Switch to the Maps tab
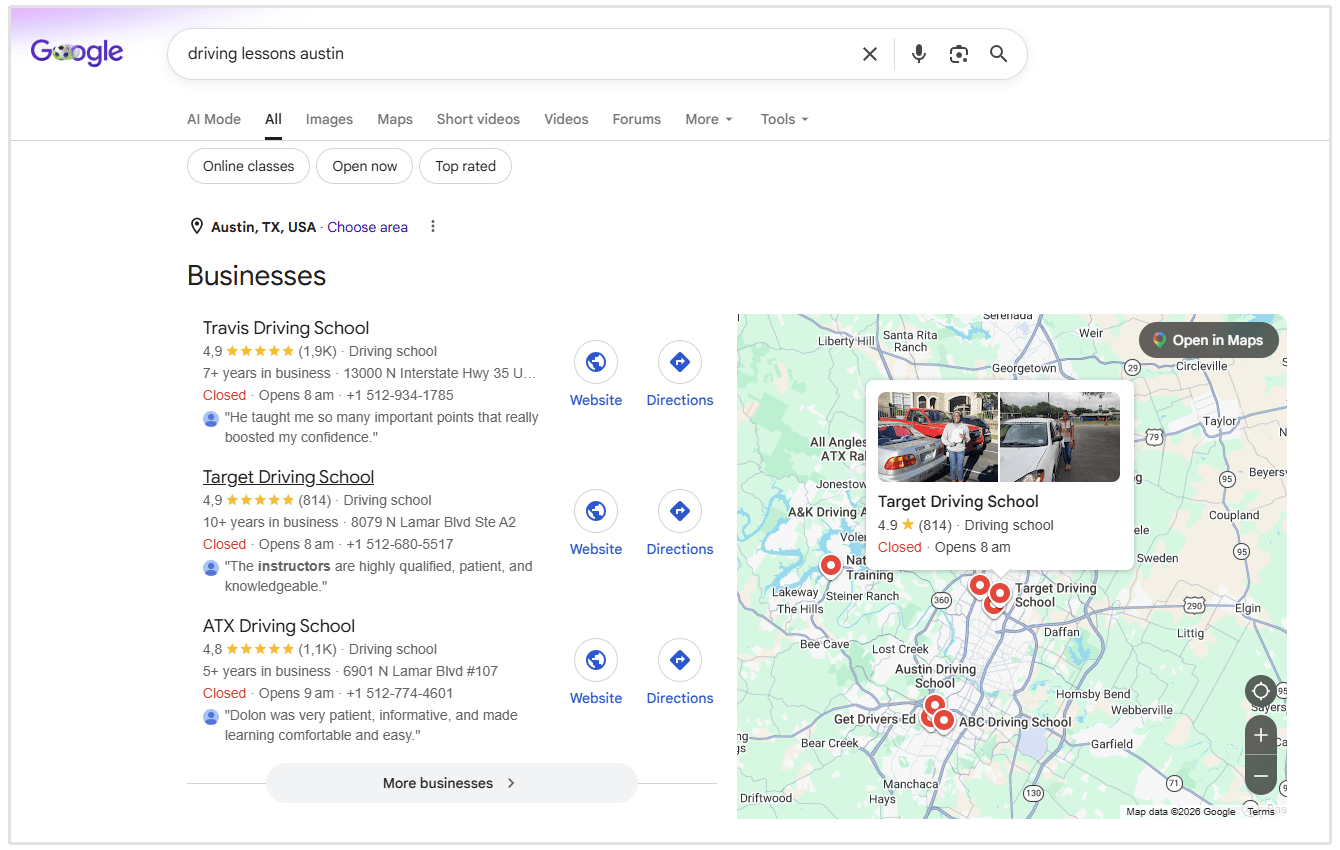The height and width of the screenshot is (850, 1340). pos(395,119)
